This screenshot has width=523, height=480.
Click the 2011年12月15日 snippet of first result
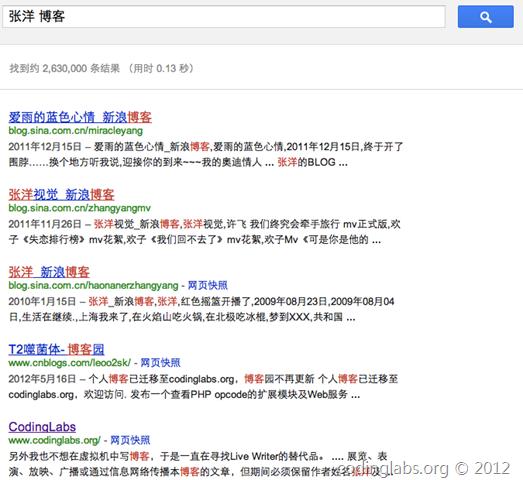[x=206, y=154]
